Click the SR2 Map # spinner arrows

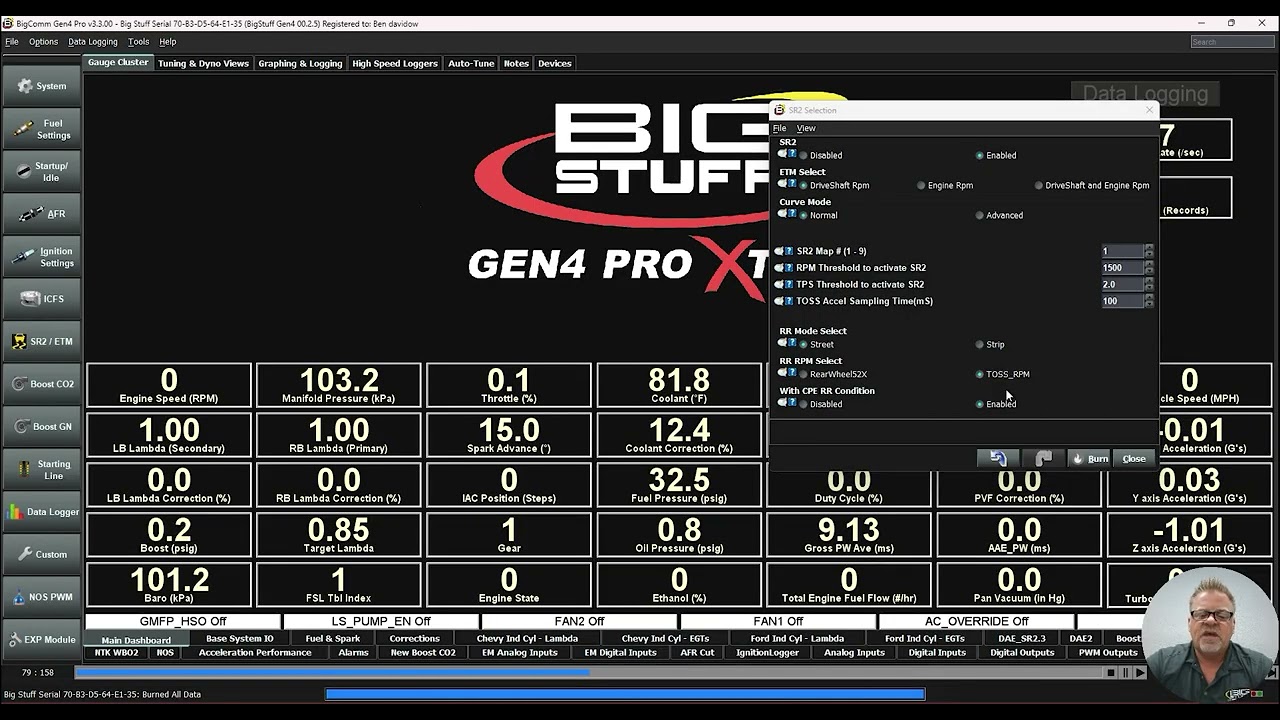coord(1149,251)
